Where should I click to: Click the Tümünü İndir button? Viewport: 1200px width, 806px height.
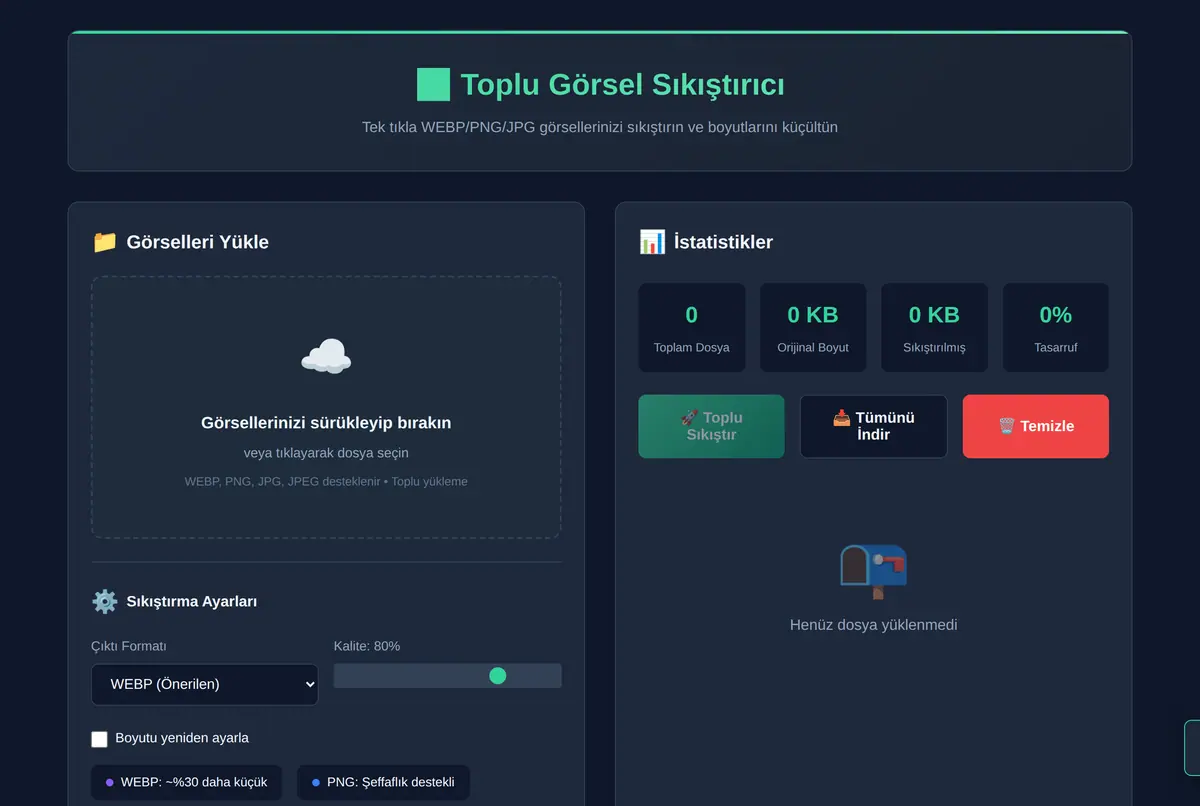[x=873, y=426]
